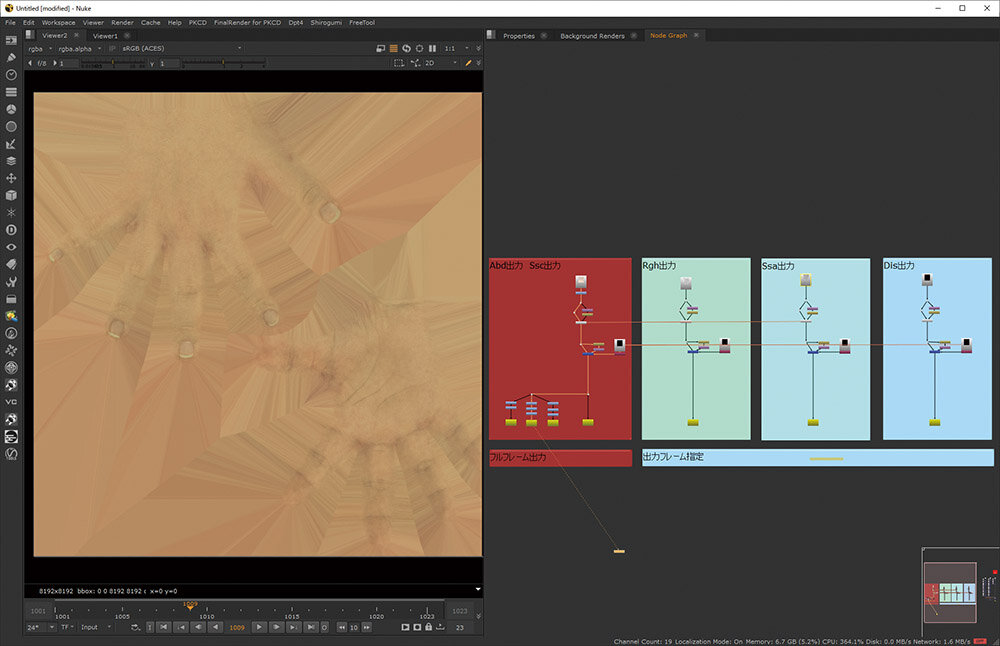The width and height of the screenshot is (1000, 646).
Task: Open the Merge nodes layers icon
Action: click(x=11, y=161)
